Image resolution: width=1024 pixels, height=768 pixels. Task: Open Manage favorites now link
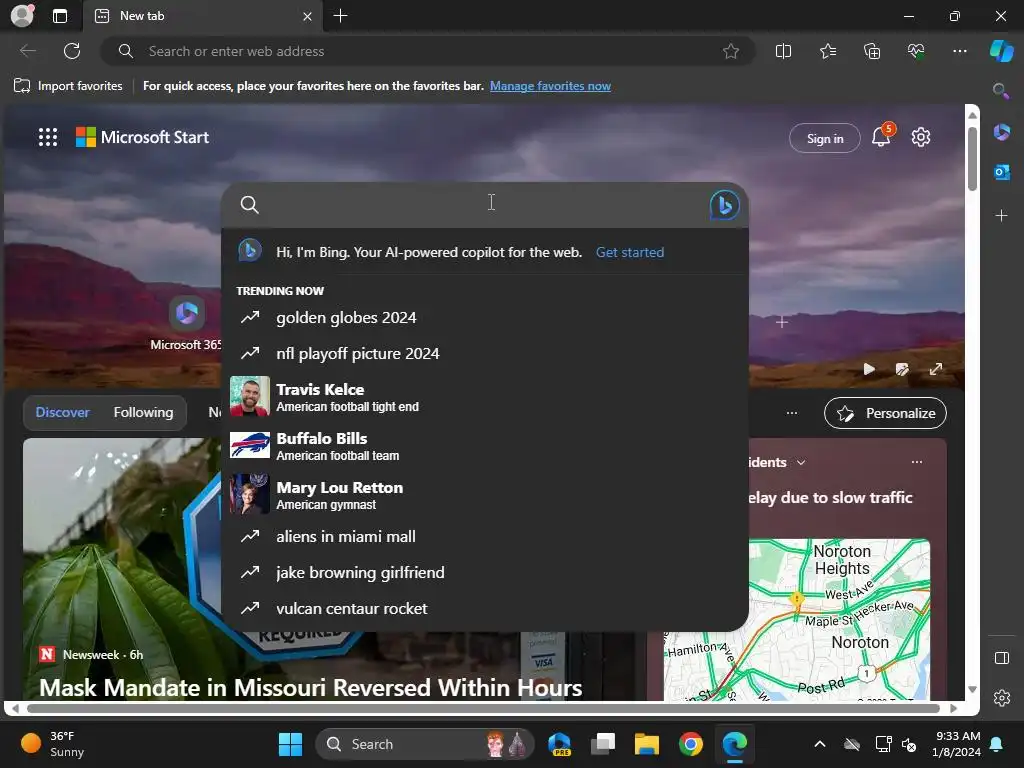coord(550,86)
